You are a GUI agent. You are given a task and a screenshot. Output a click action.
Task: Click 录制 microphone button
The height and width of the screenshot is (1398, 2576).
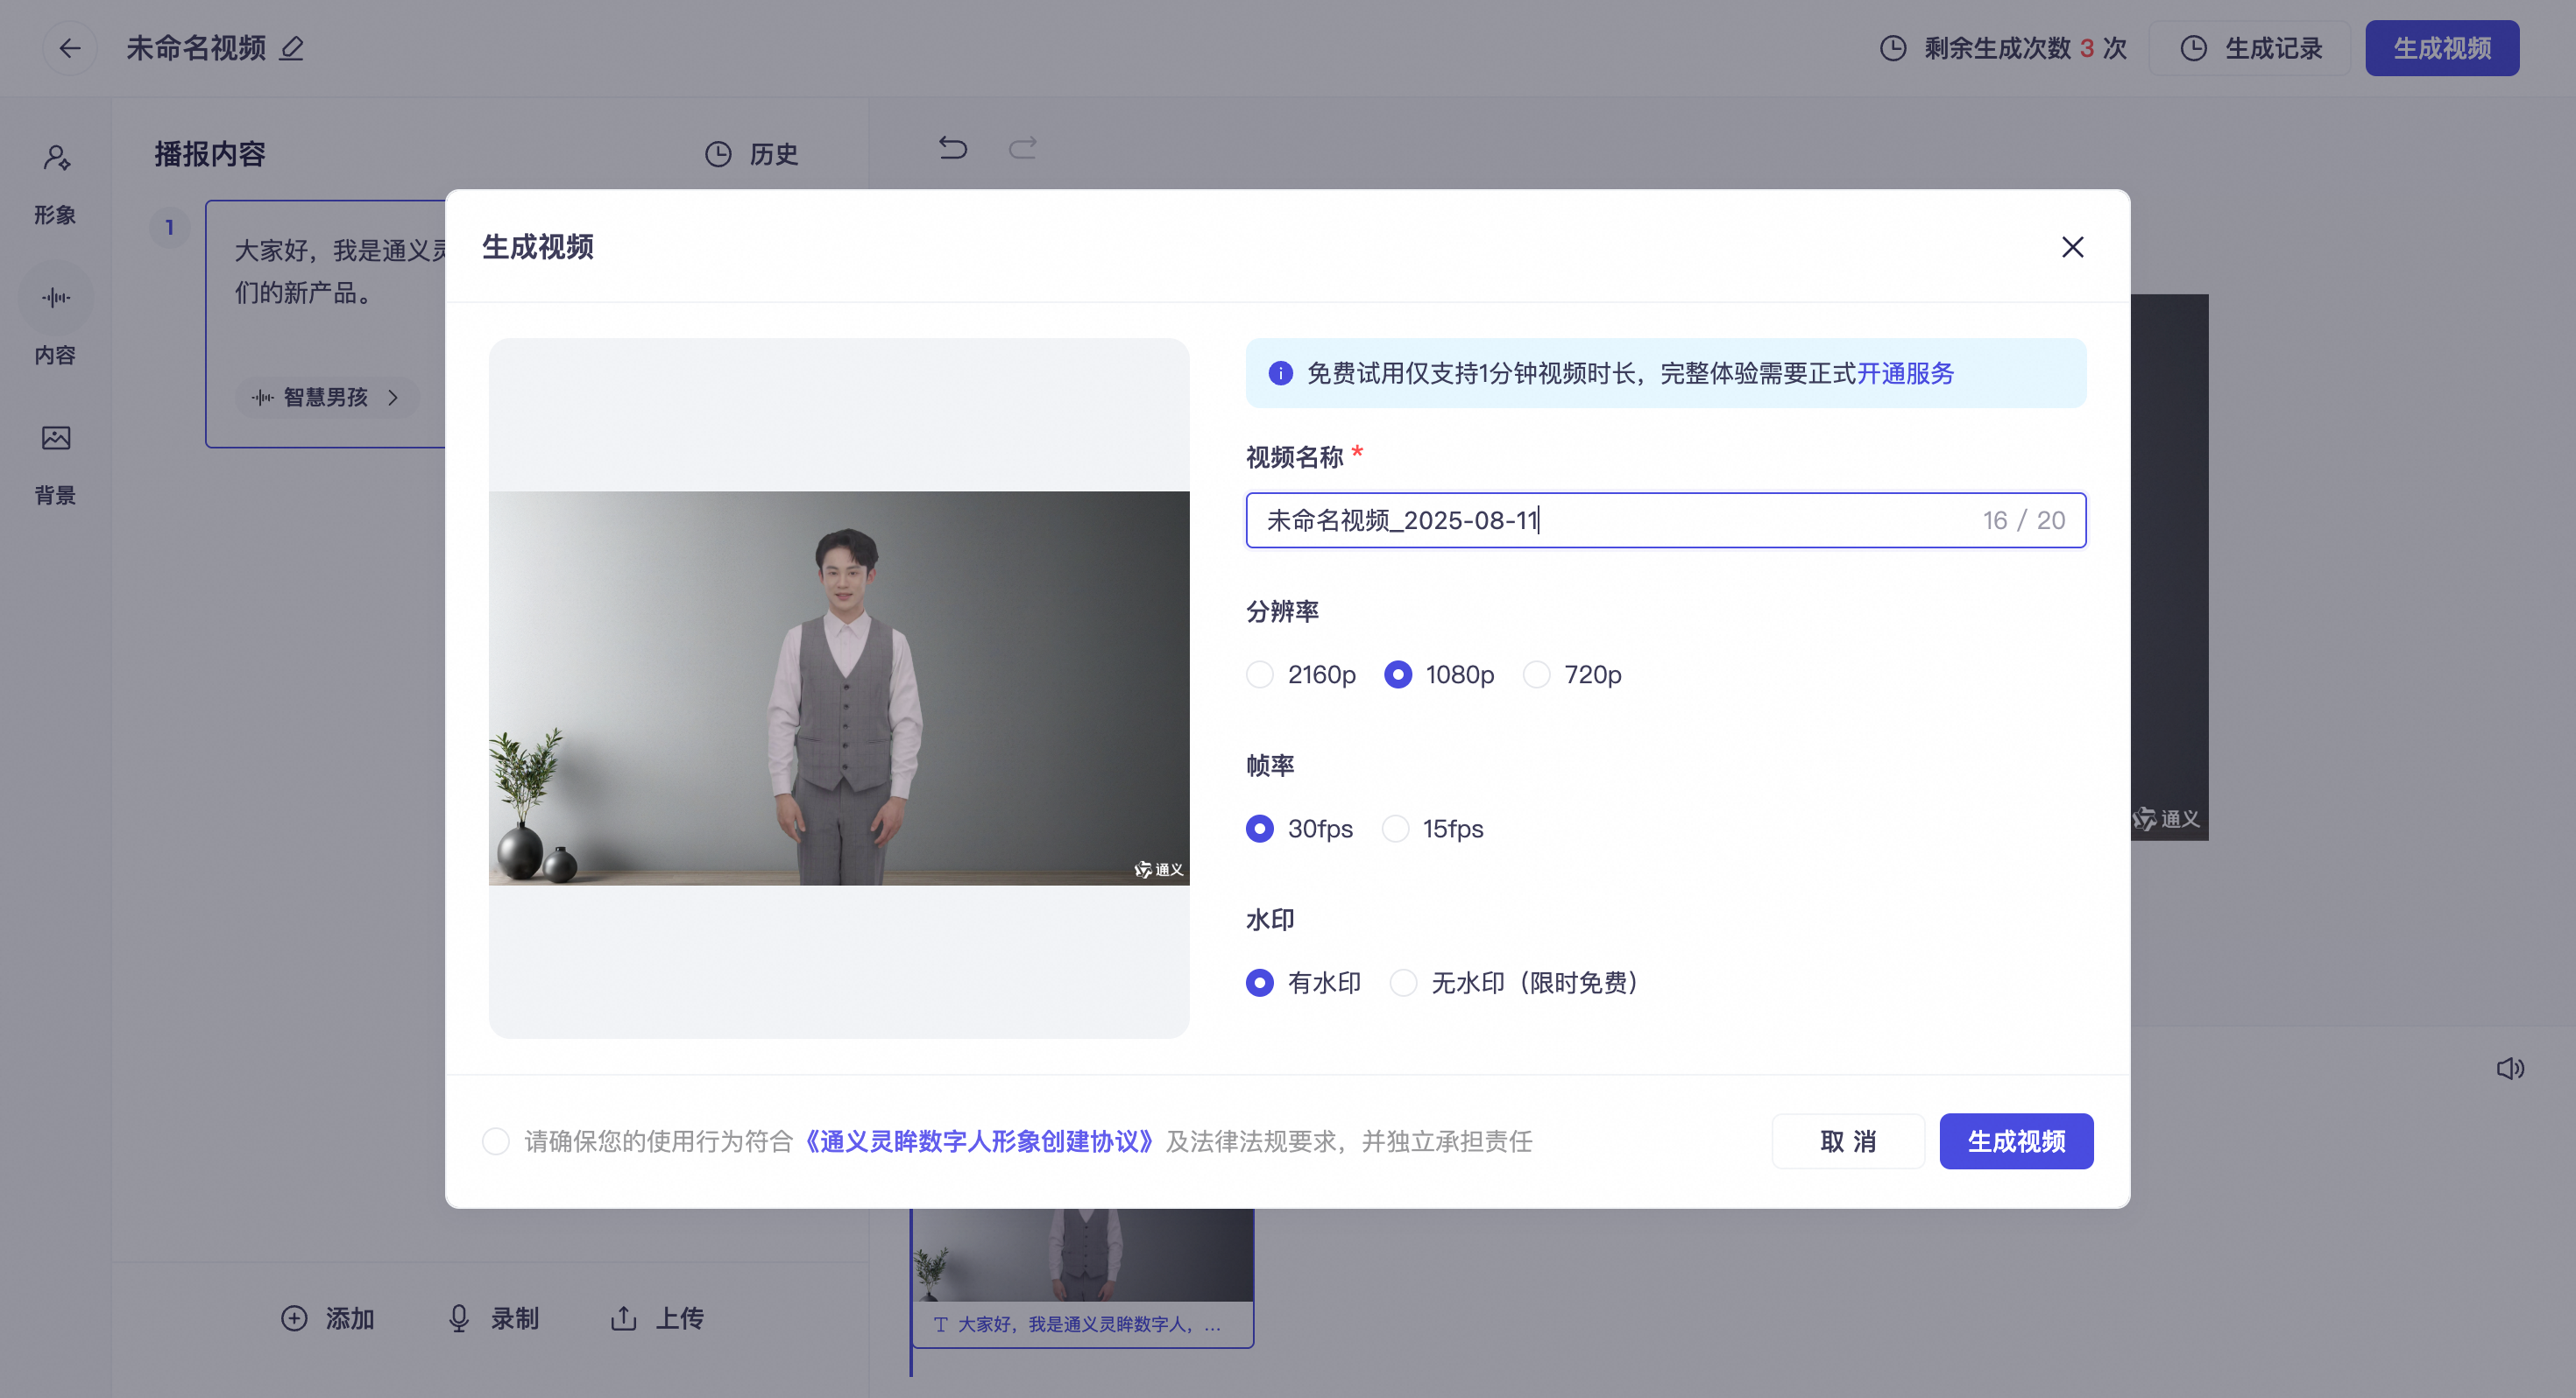tap(493, 1319)
